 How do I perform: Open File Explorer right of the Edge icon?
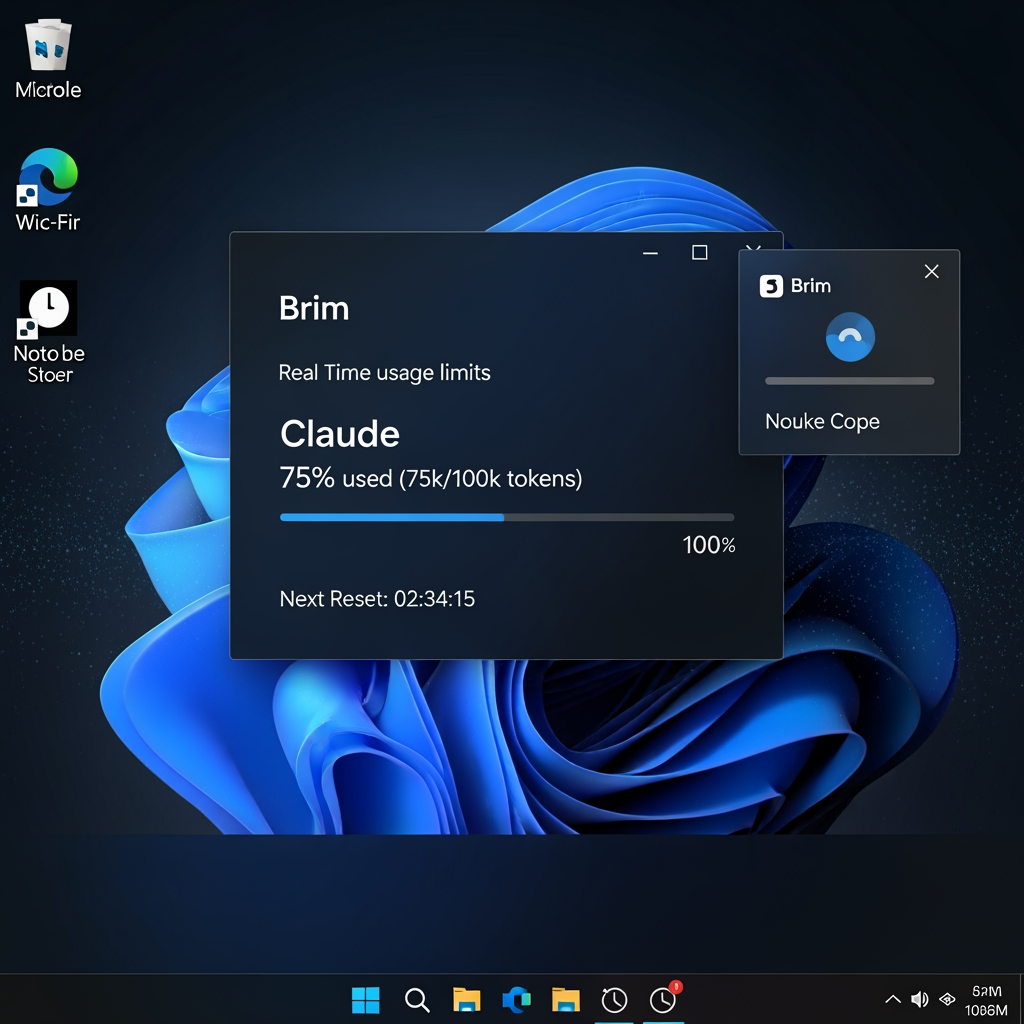pos(566,1000)
